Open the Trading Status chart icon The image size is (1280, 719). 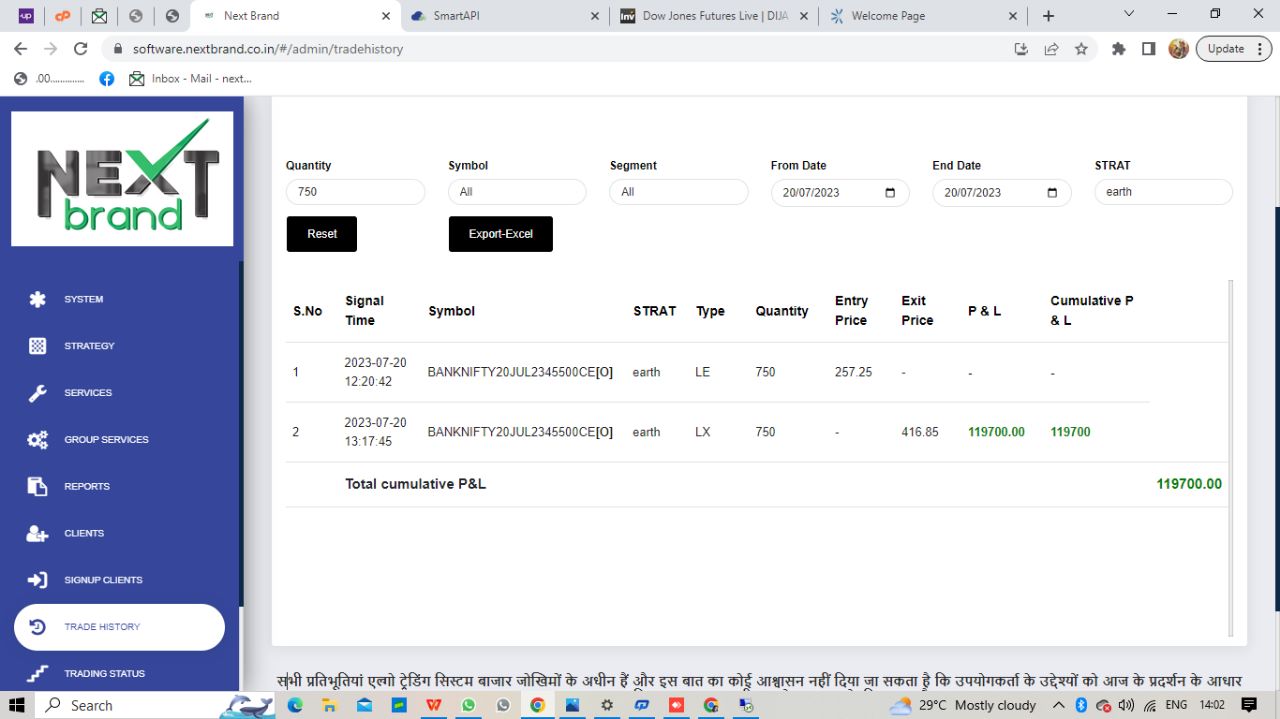coord(38,674)
